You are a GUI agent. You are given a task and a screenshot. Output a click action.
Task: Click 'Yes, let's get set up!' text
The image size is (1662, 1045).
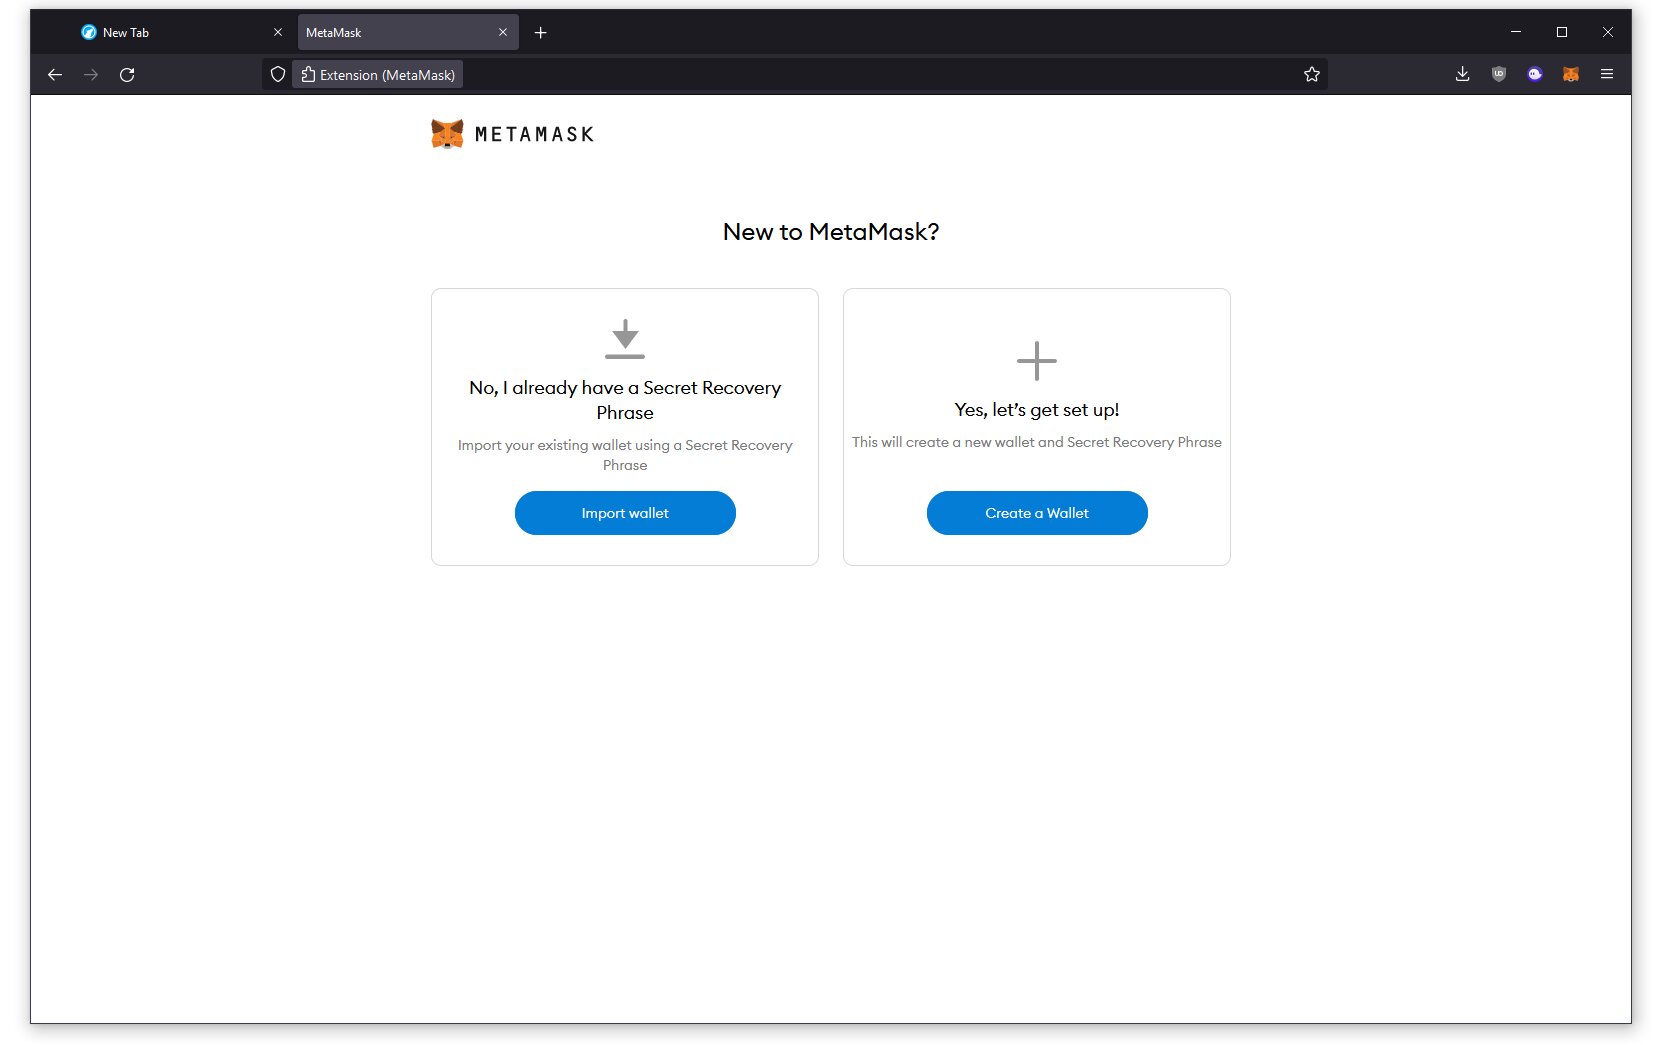point(1037,410)
